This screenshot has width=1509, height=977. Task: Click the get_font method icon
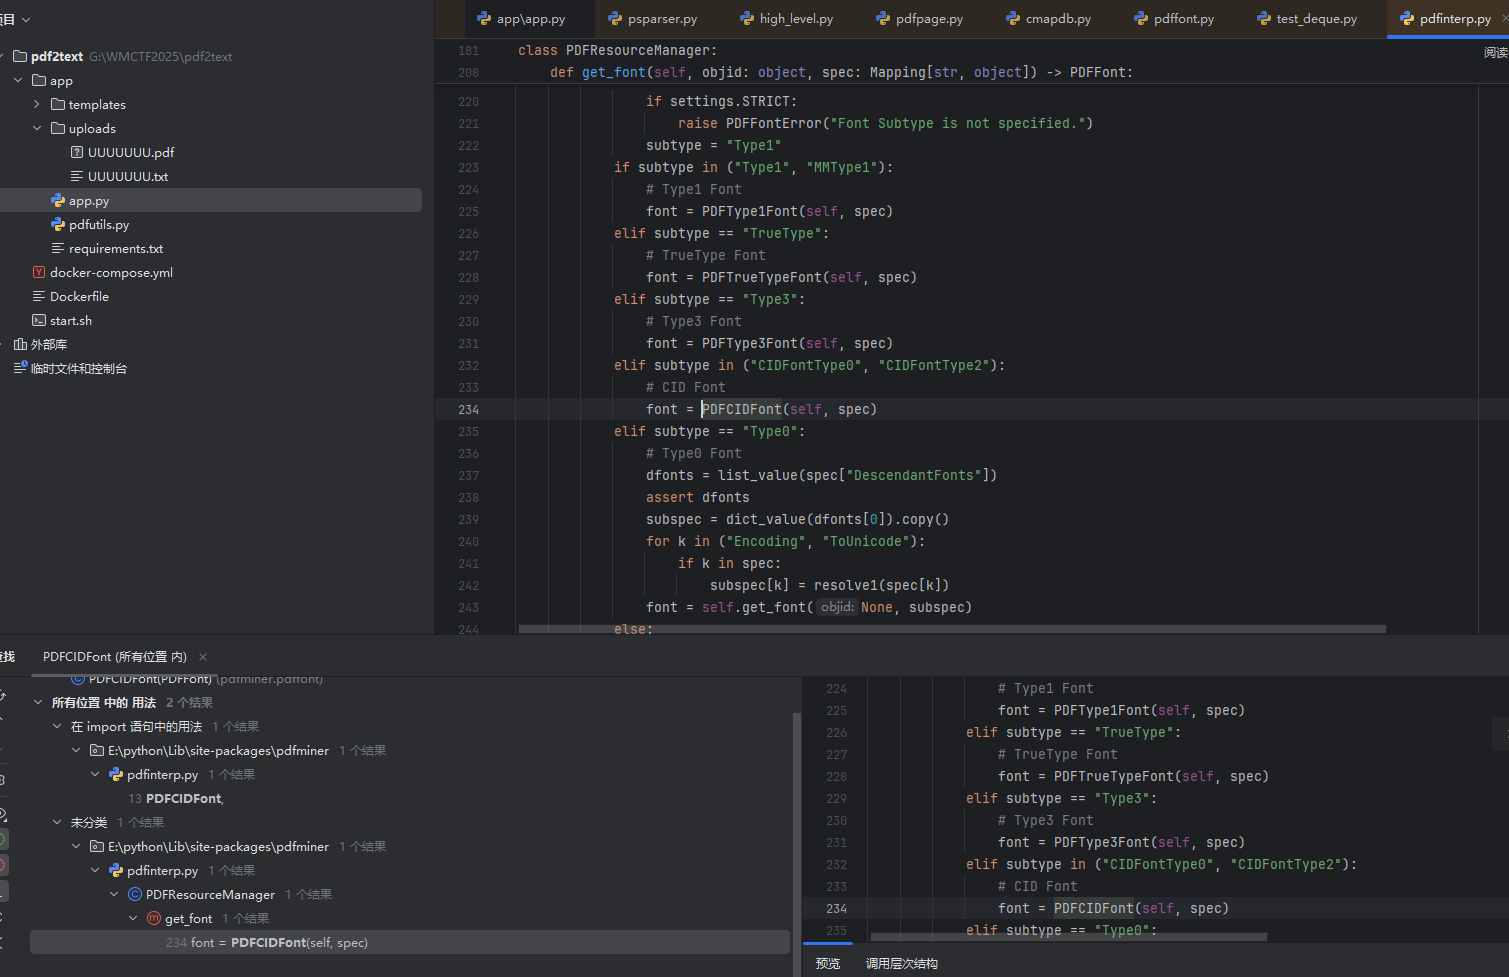pyautogui.click(x=154, y=919)
